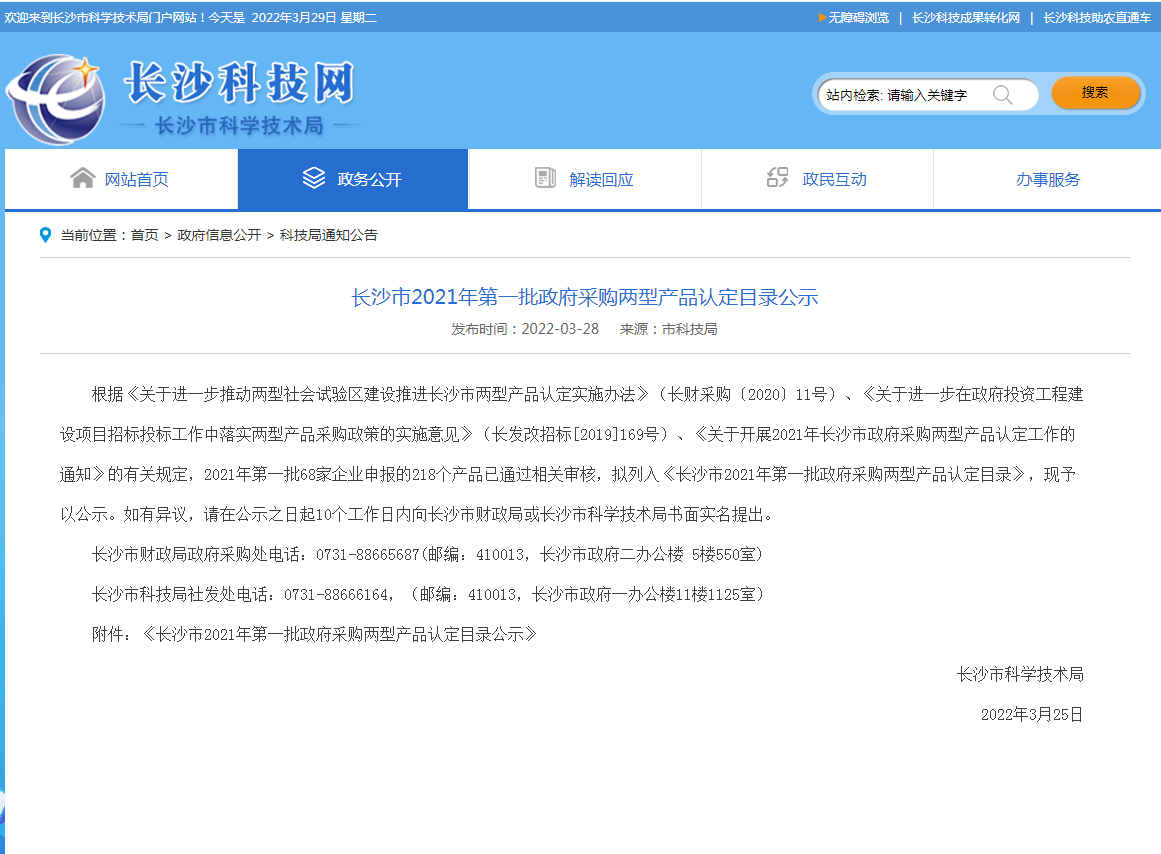Viewport: 1161px width, 854px height.
Task: Click the house icon beside 网站首页
Action: point(82,178)
